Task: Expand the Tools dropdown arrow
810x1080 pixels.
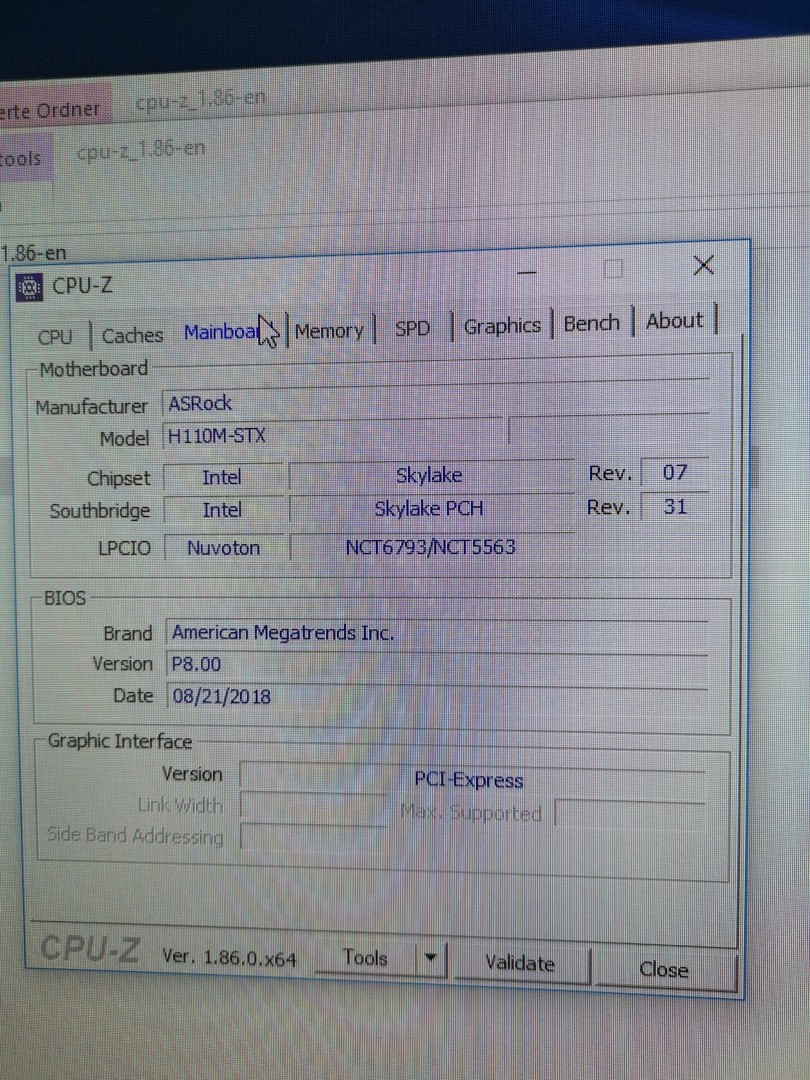Action: pos(431,959)
